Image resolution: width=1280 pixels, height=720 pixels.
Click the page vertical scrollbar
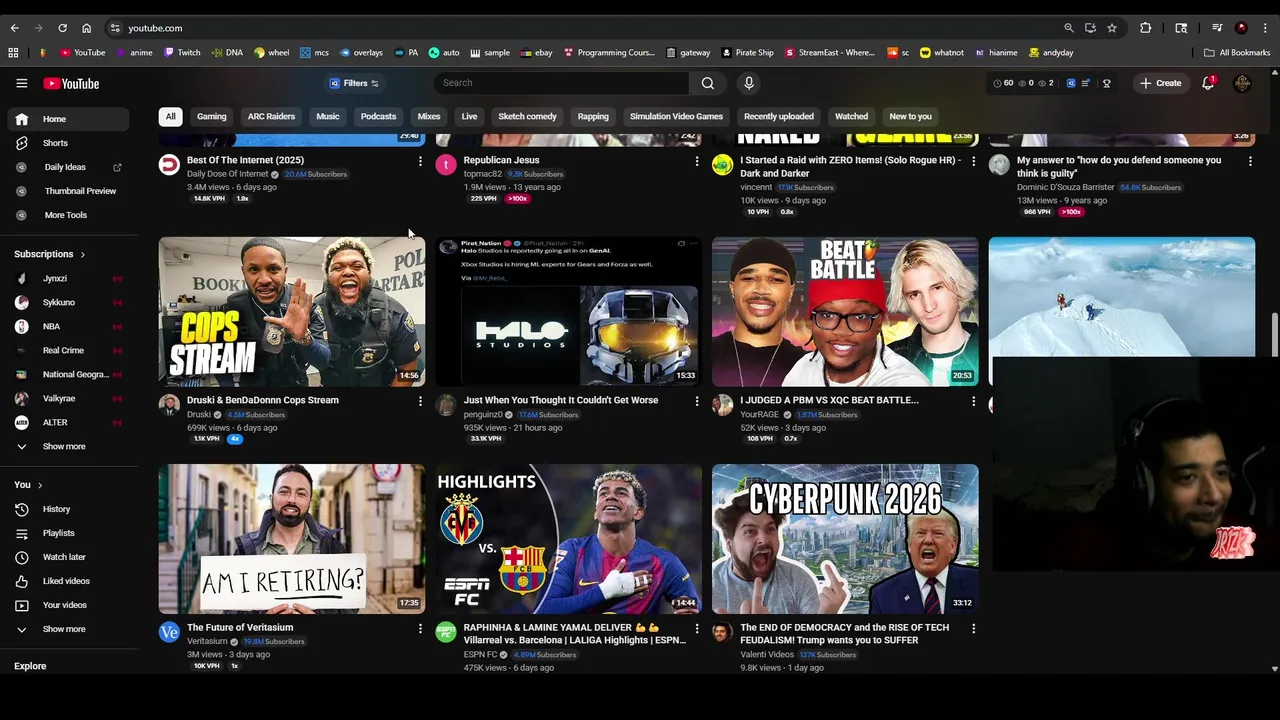point(1274,334)
